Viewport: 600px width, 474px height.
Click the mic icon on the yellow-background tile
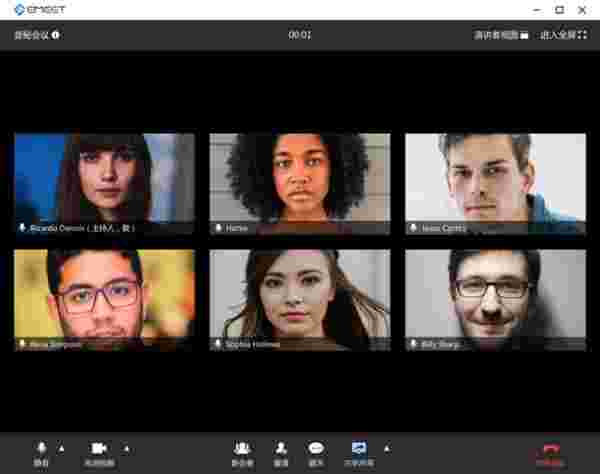click(x=22, y=344)
